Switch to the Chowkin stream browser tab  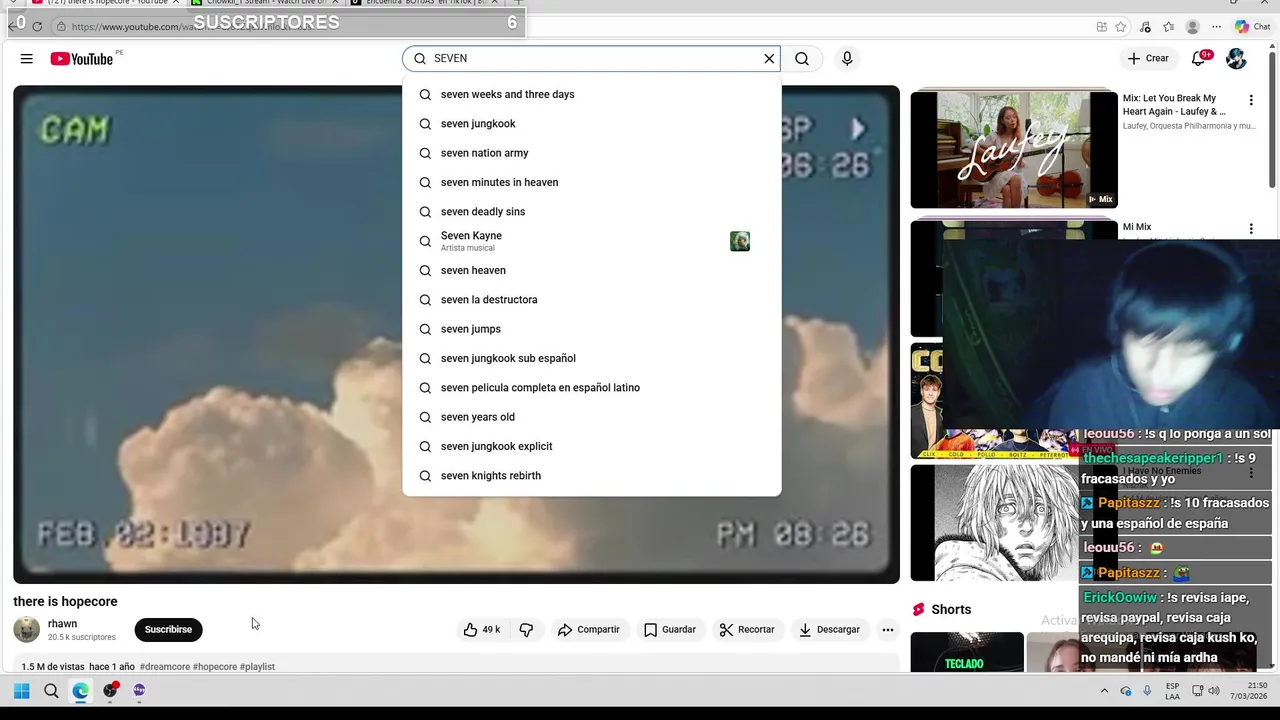[264, 3]
